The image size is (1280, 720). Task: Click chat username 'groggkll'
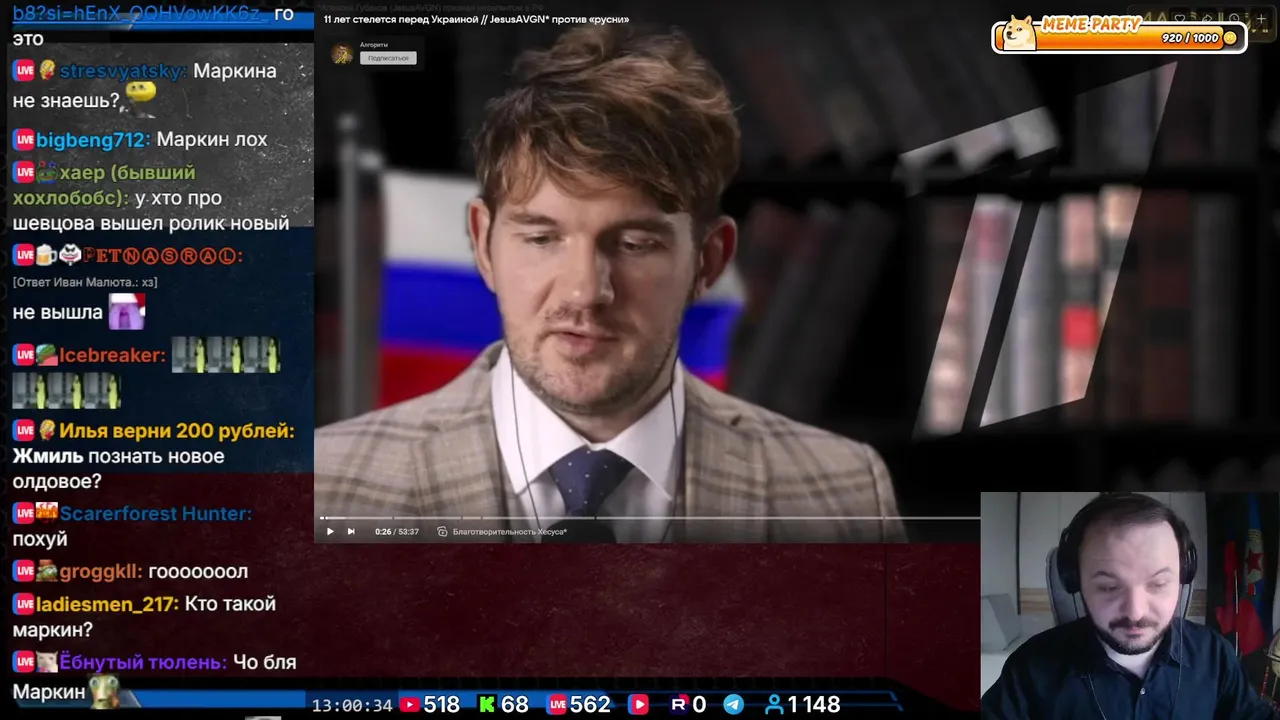(101, 571)
